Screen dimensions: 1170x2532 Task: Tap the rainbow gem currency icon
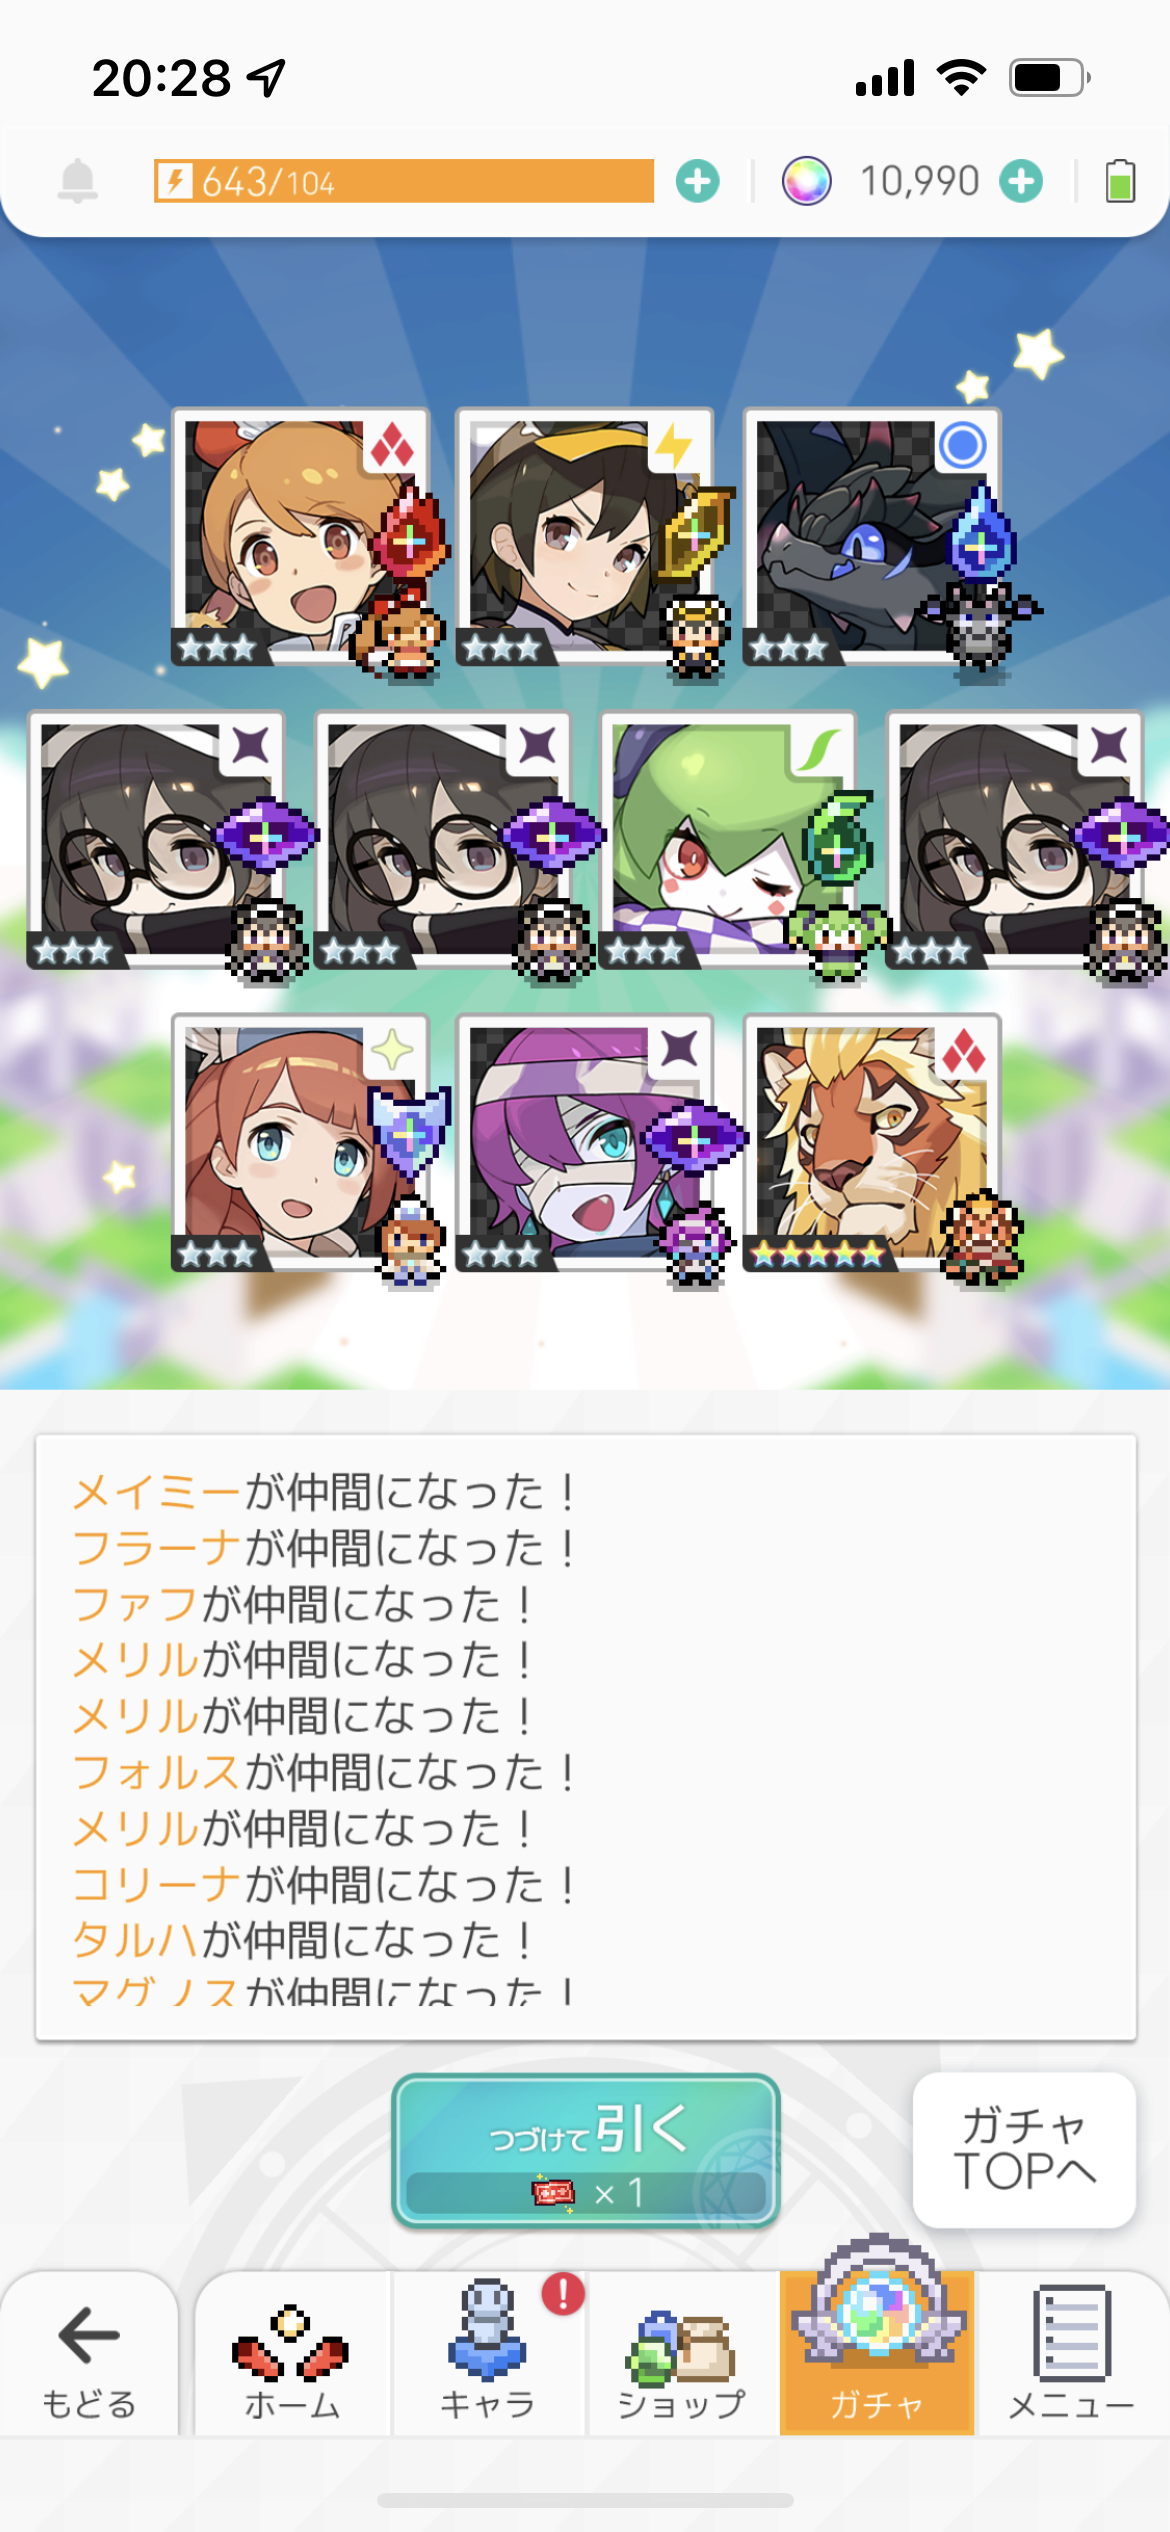click(806, 181)
